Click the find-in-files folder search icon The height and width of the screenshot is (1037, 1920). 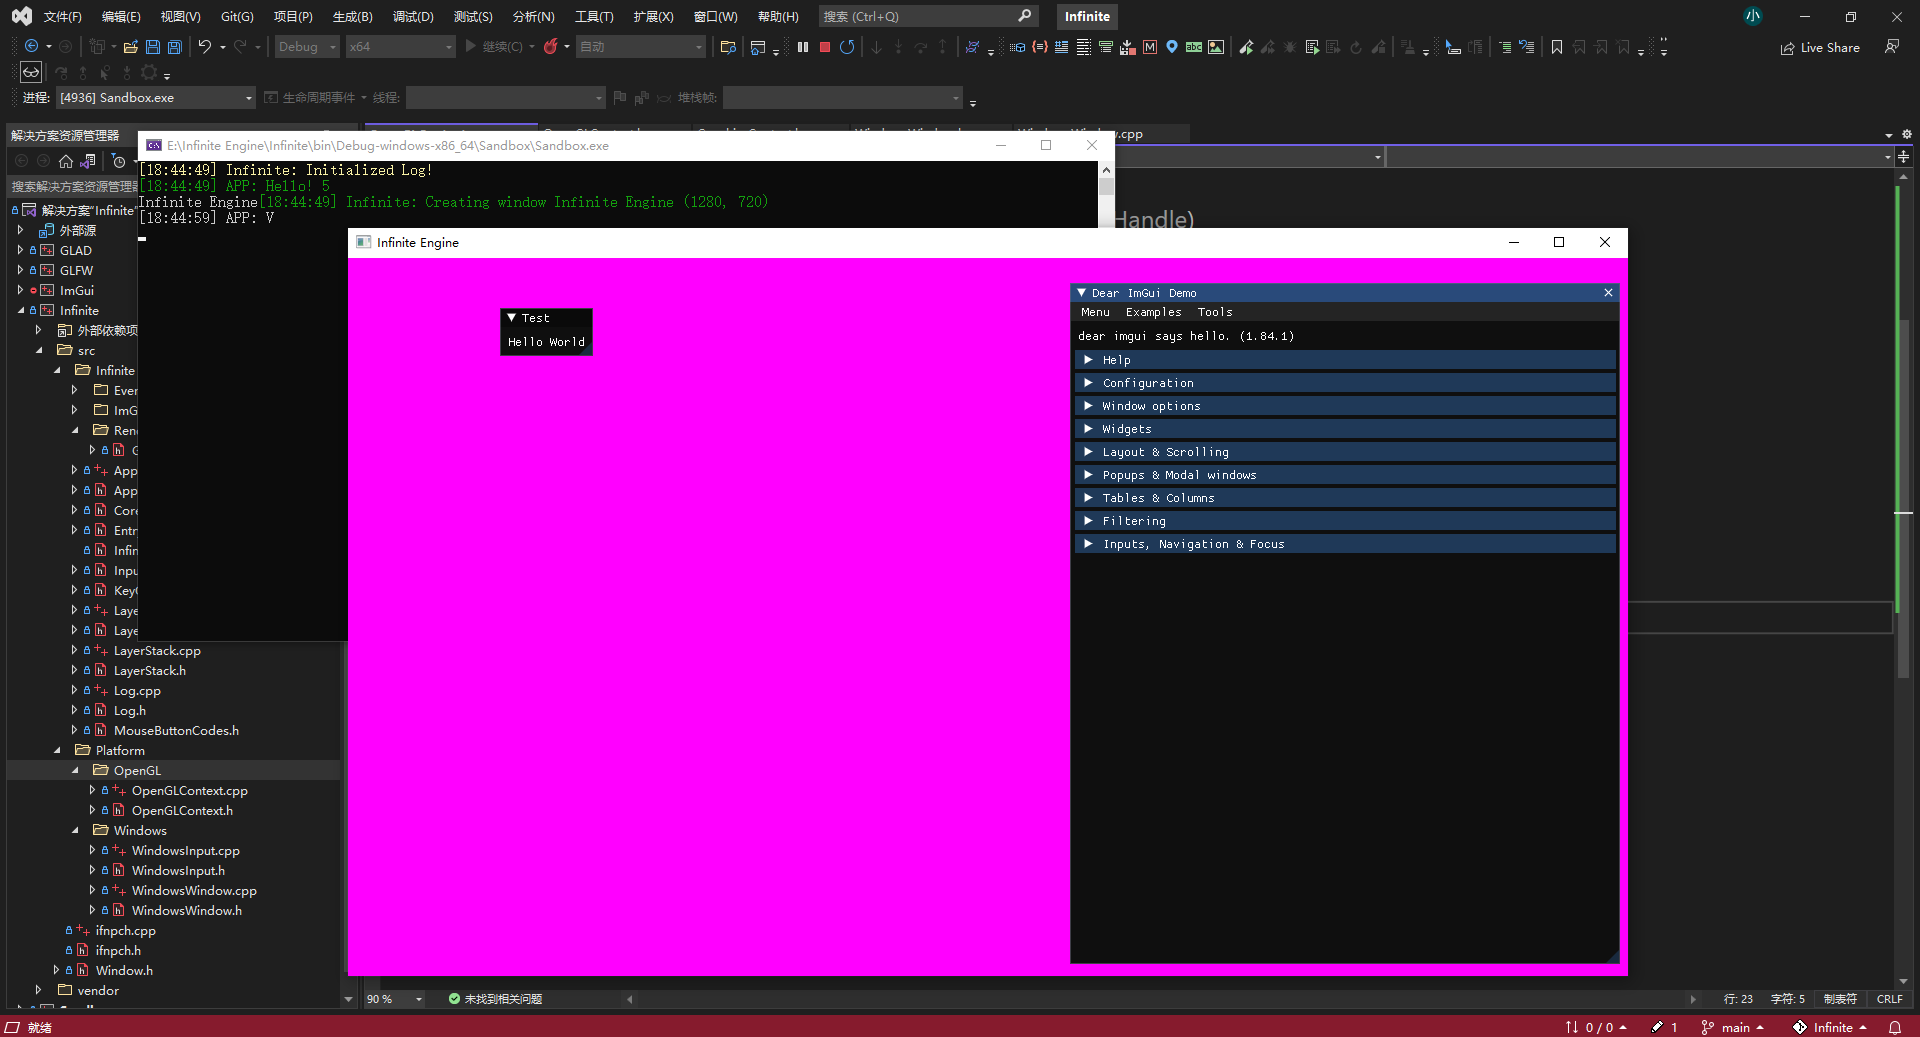point(728,46)
